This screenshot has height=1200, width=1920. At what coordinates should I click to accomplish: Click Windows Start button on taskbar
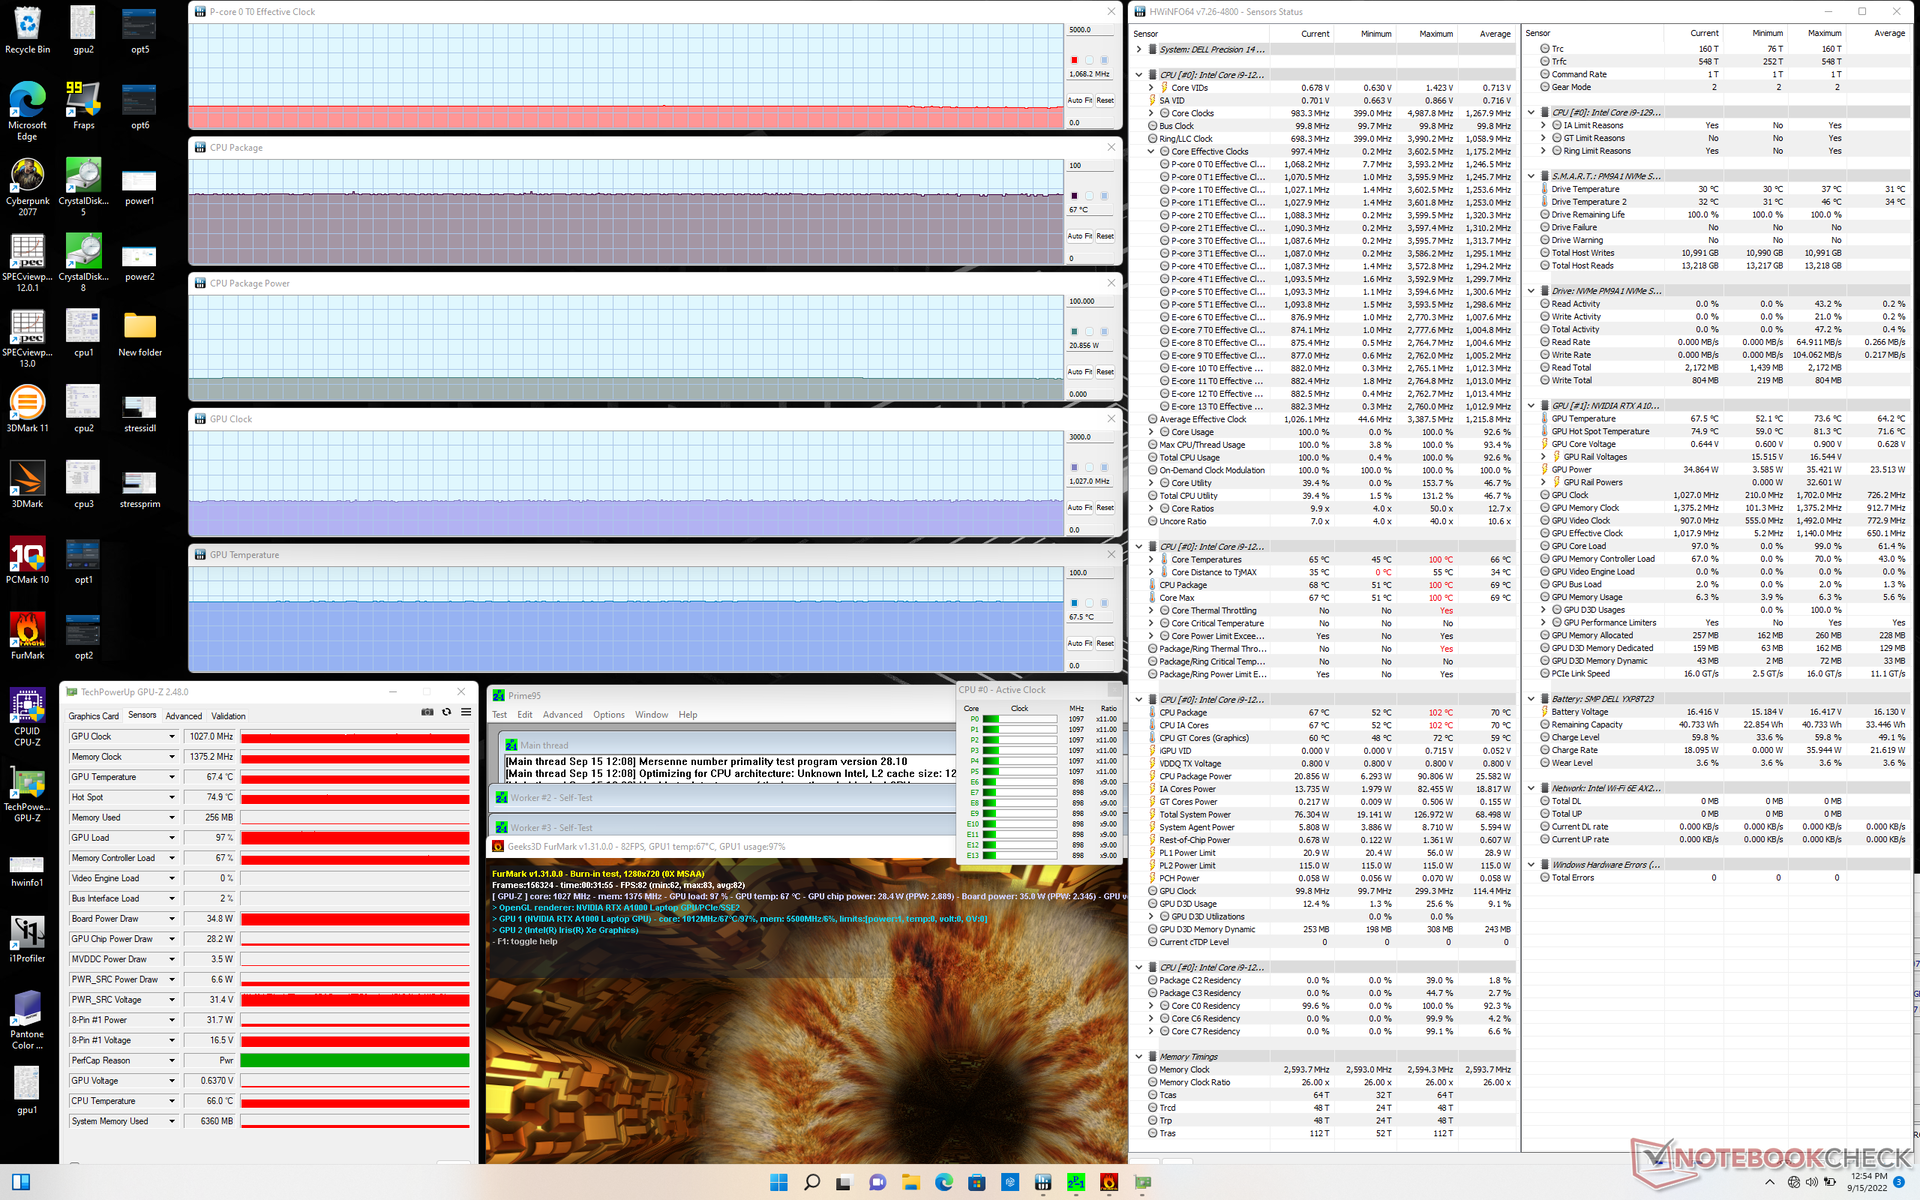779,1183
